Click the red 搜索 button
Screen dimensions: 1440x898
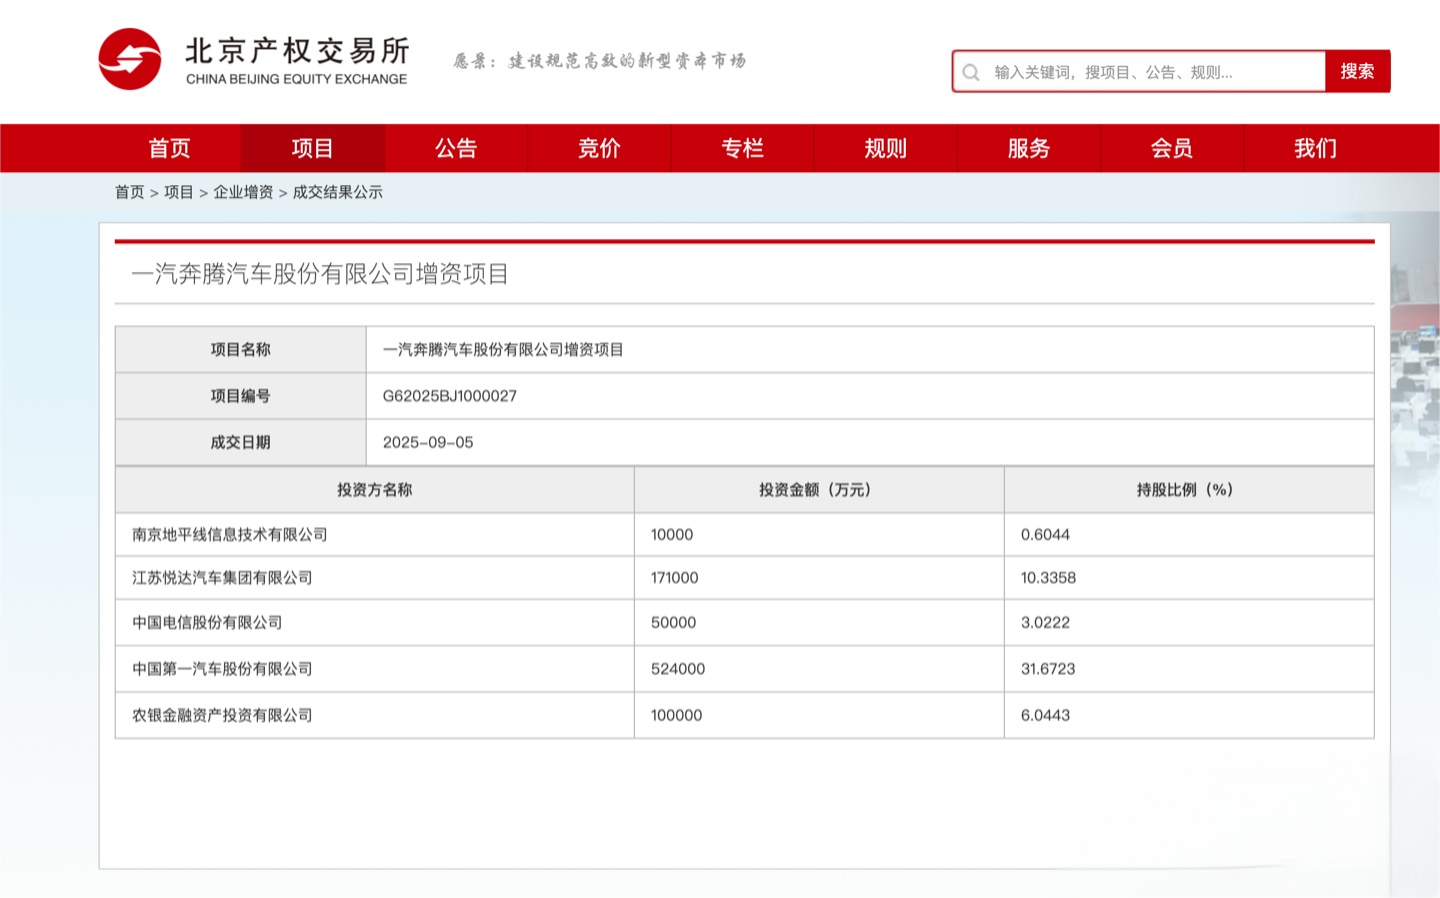(1357, 71)
